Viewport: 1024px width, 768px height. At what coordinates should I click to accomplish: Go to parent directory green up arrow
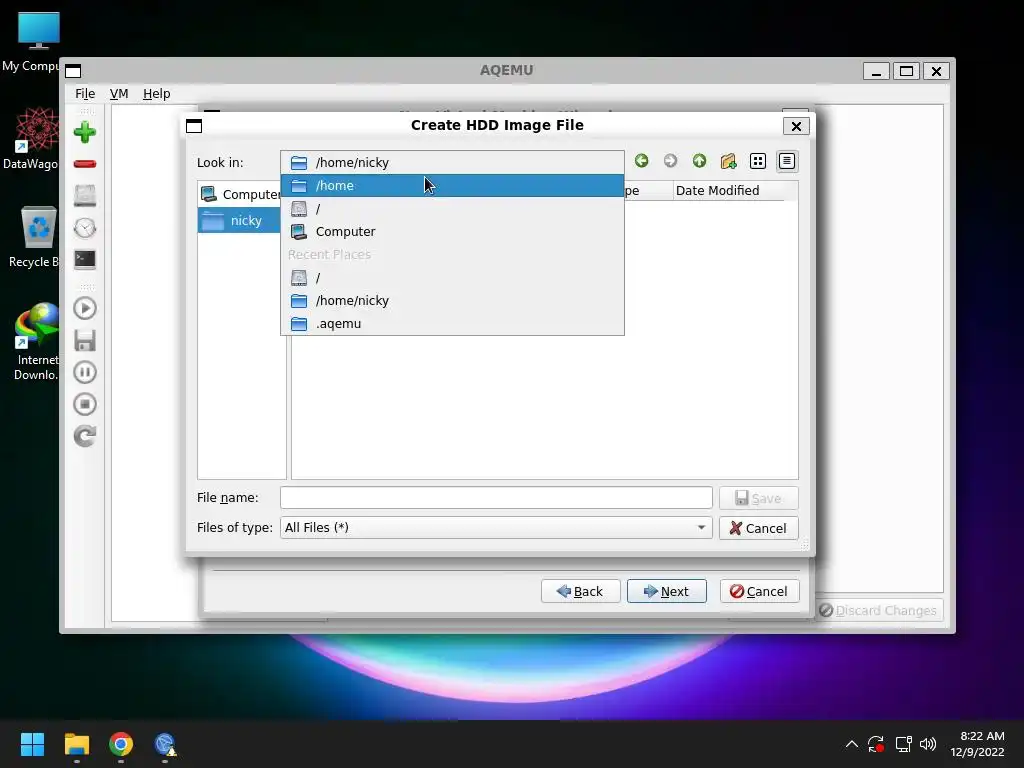(x=699, y=161)
